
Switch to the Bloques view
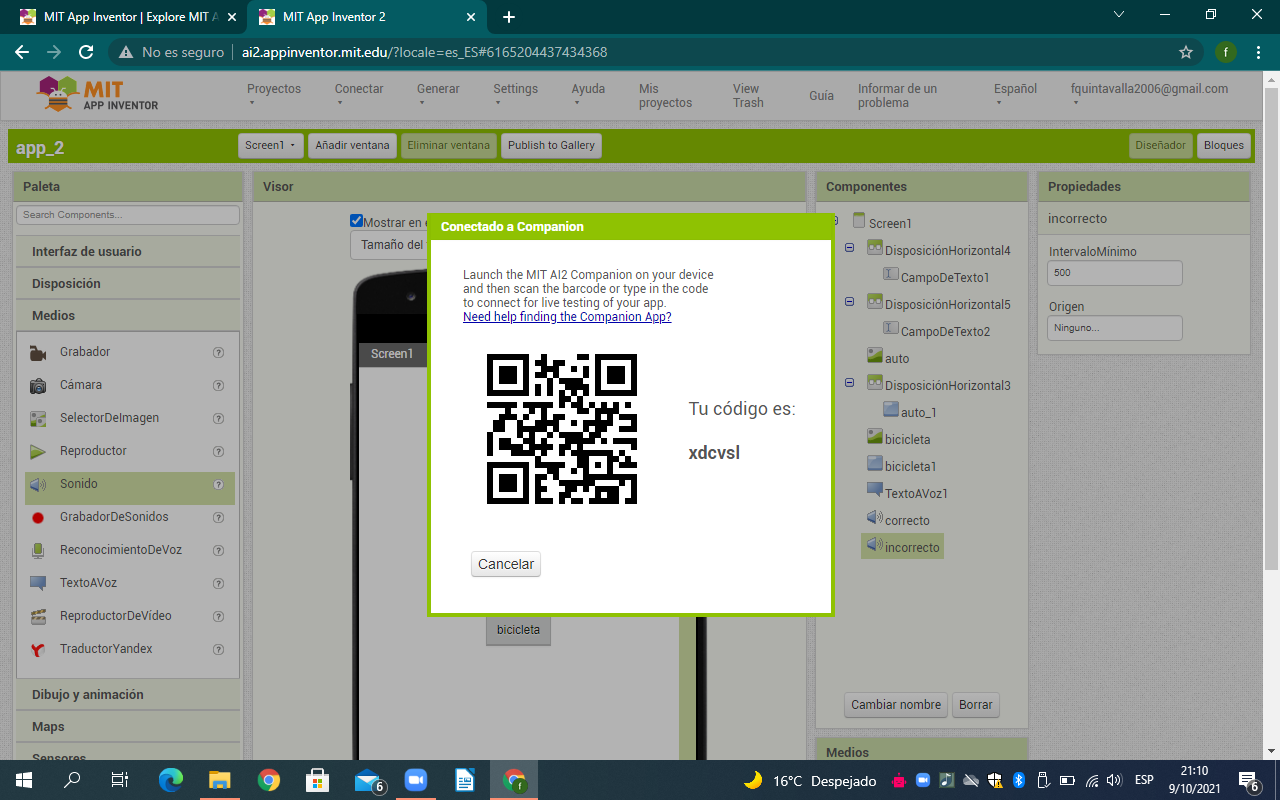tap(1224, 146)
